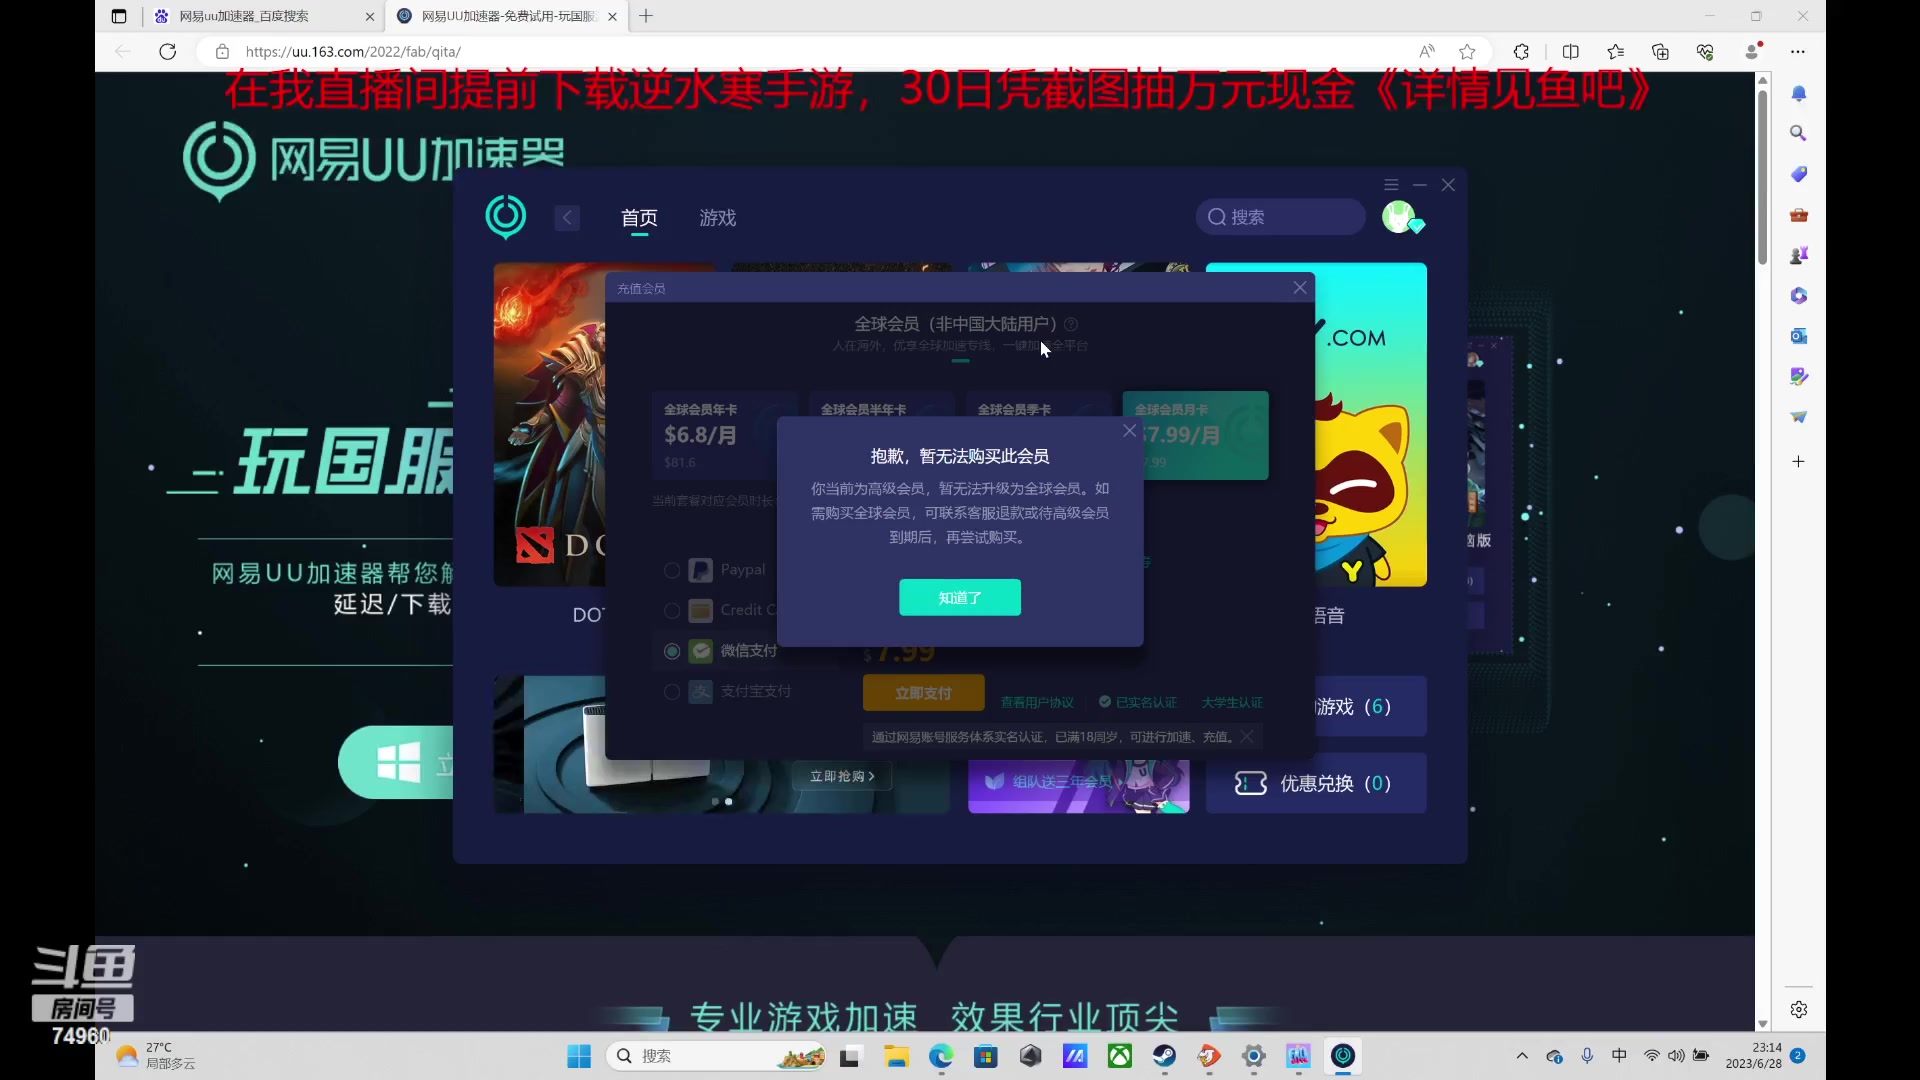Dismiss the real-name verification notice bar
The image size is (1920, 1080).
pyautogui.click(x=1247, y=737)
